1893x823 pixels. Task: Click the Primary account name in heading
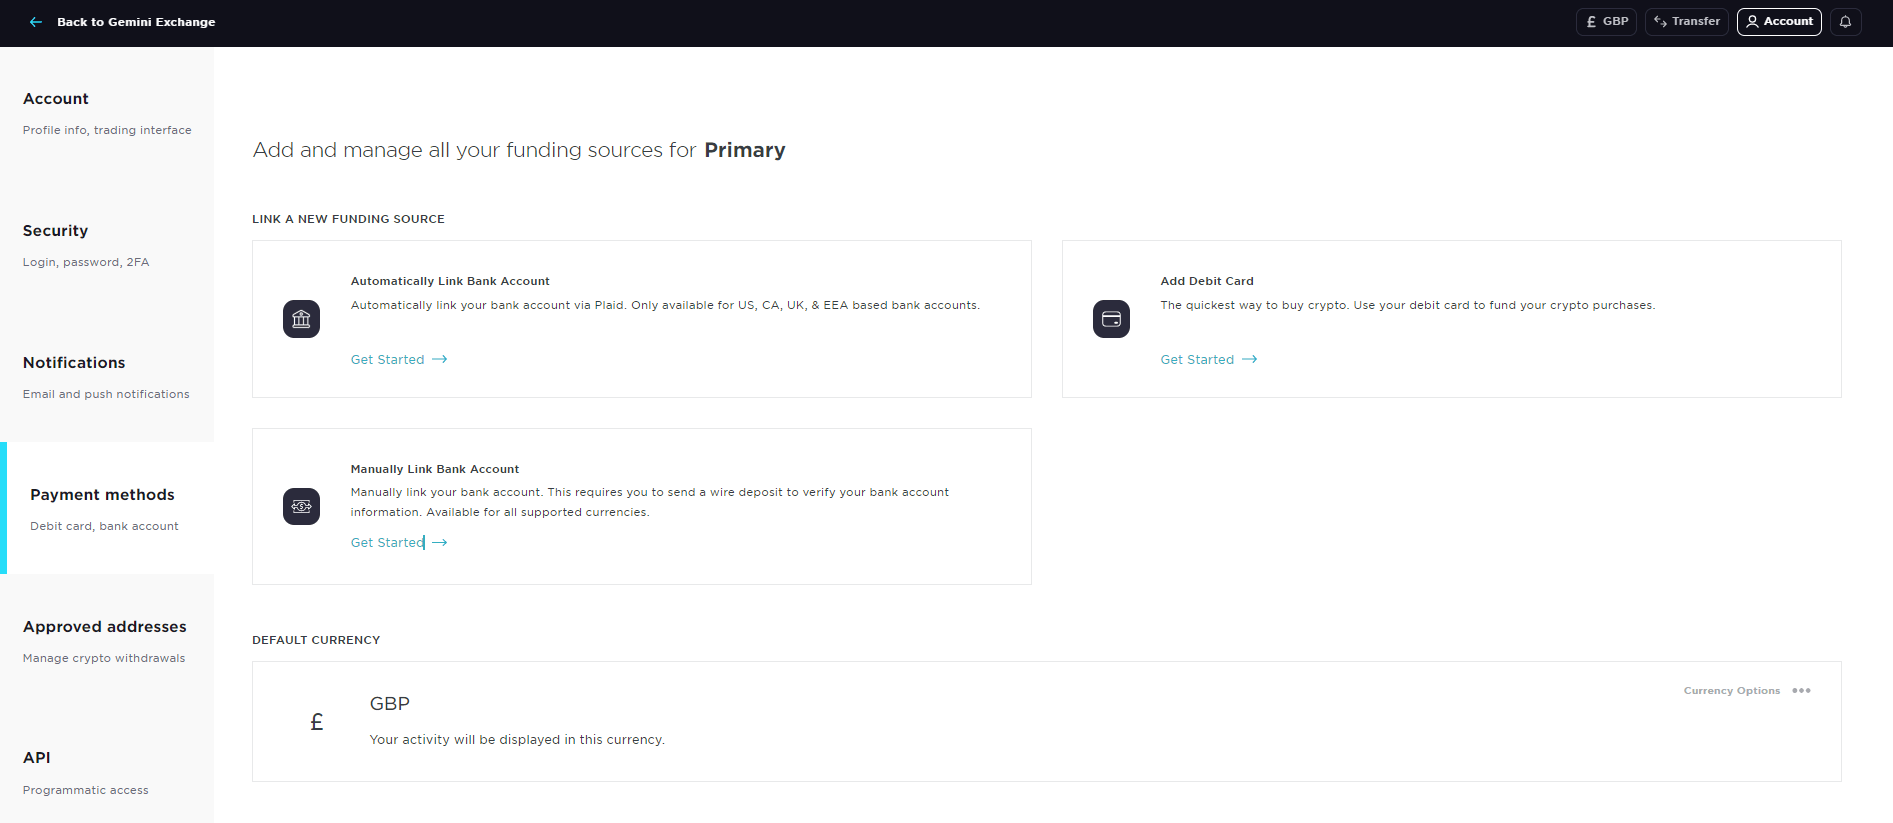pyautogui.click(x=745, y=150)
